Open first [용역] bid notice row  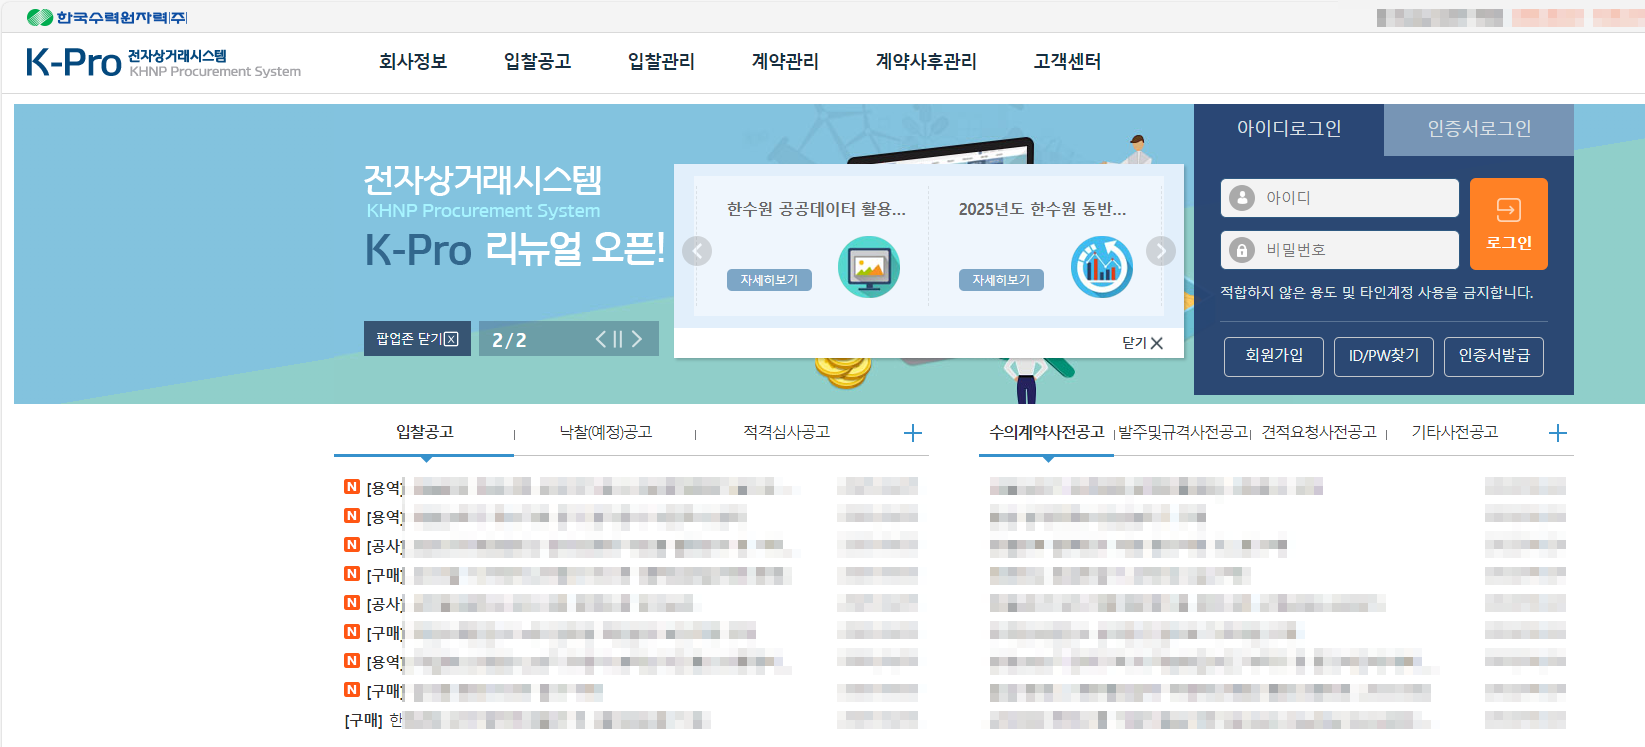[630, 488]
